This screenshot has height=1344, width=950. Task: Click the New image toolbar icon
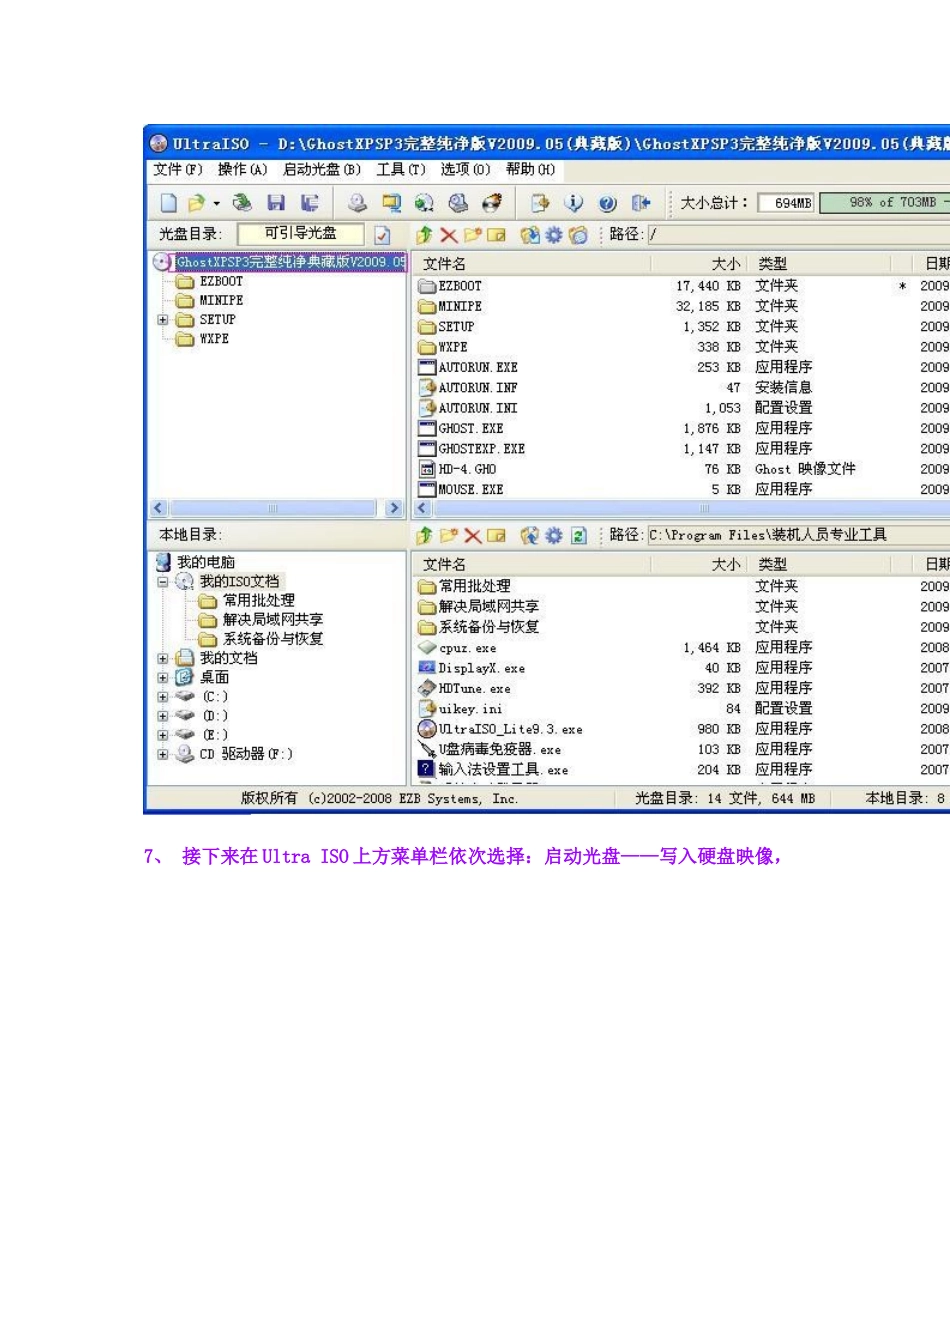(169, 203)
